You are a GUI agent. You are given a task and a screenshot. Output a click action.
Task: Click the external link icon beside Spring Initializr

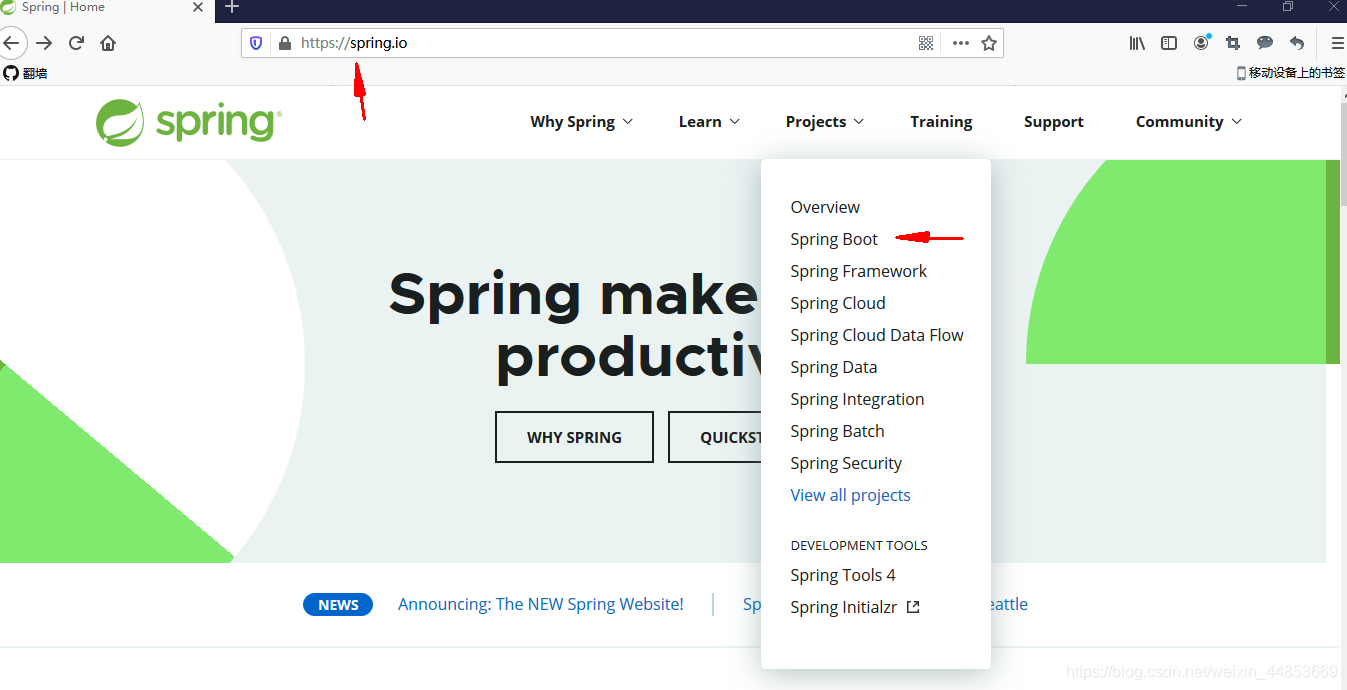click(913, 607)
